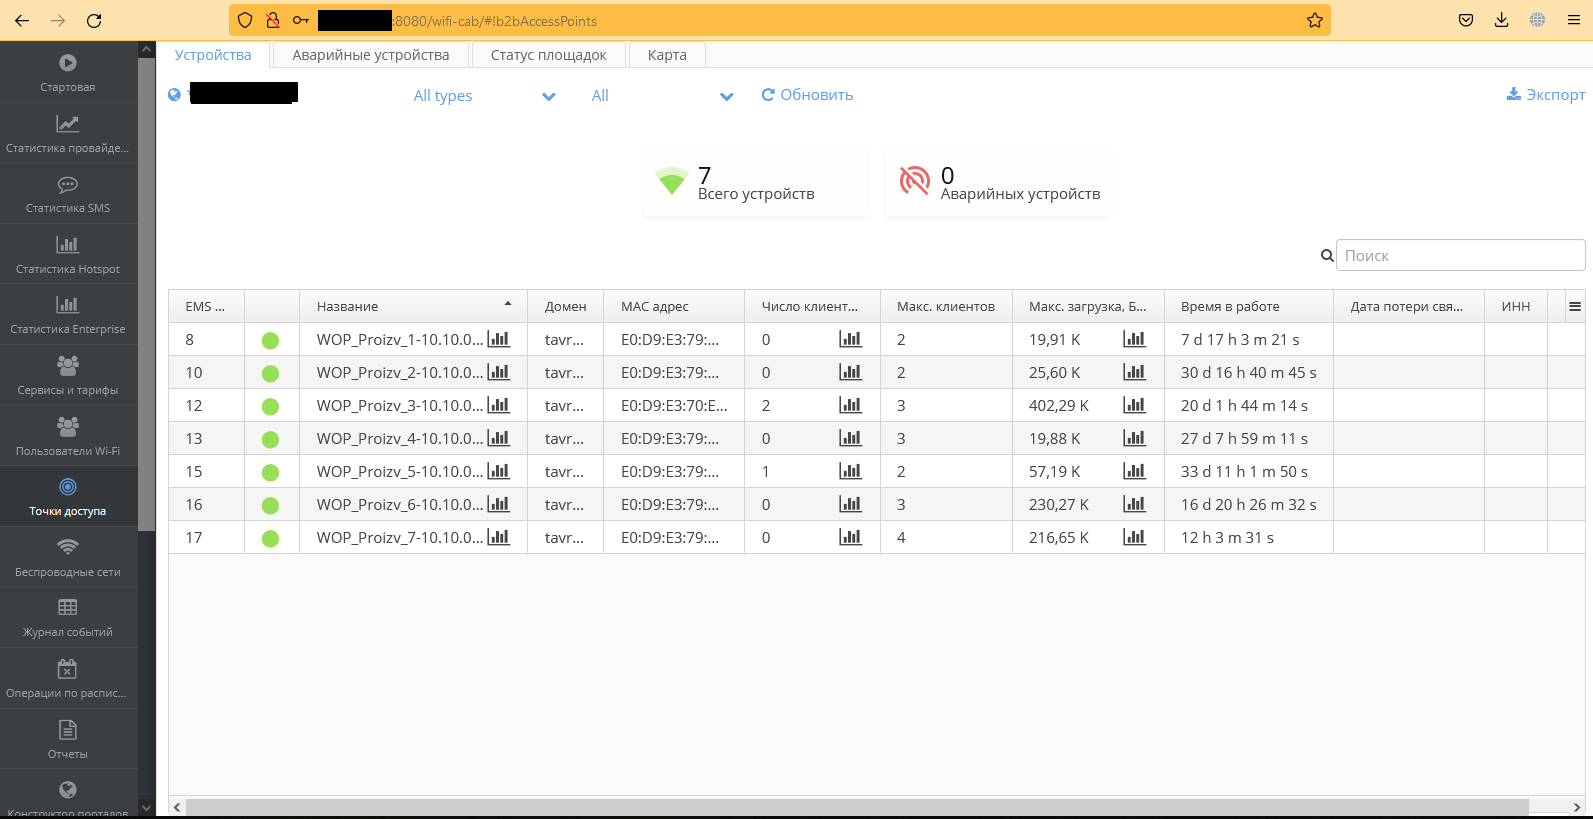This screenshot has width=1593, height=819.
Task: Open Статистика Enterprise section
Action: (68, 315)
